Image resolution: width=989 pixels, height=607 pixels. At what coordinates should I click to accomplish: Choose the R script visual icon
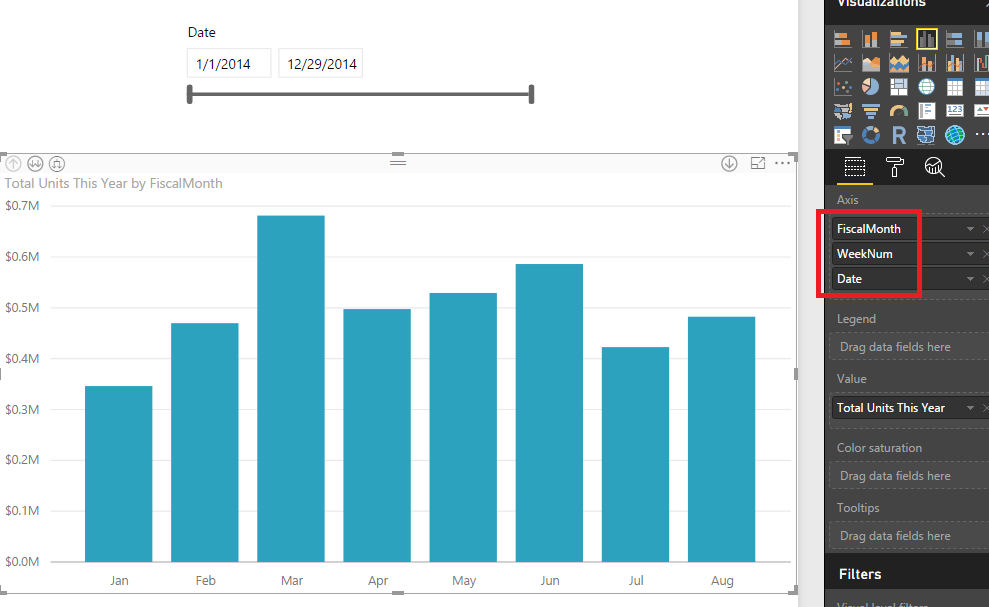coord(899,135)
